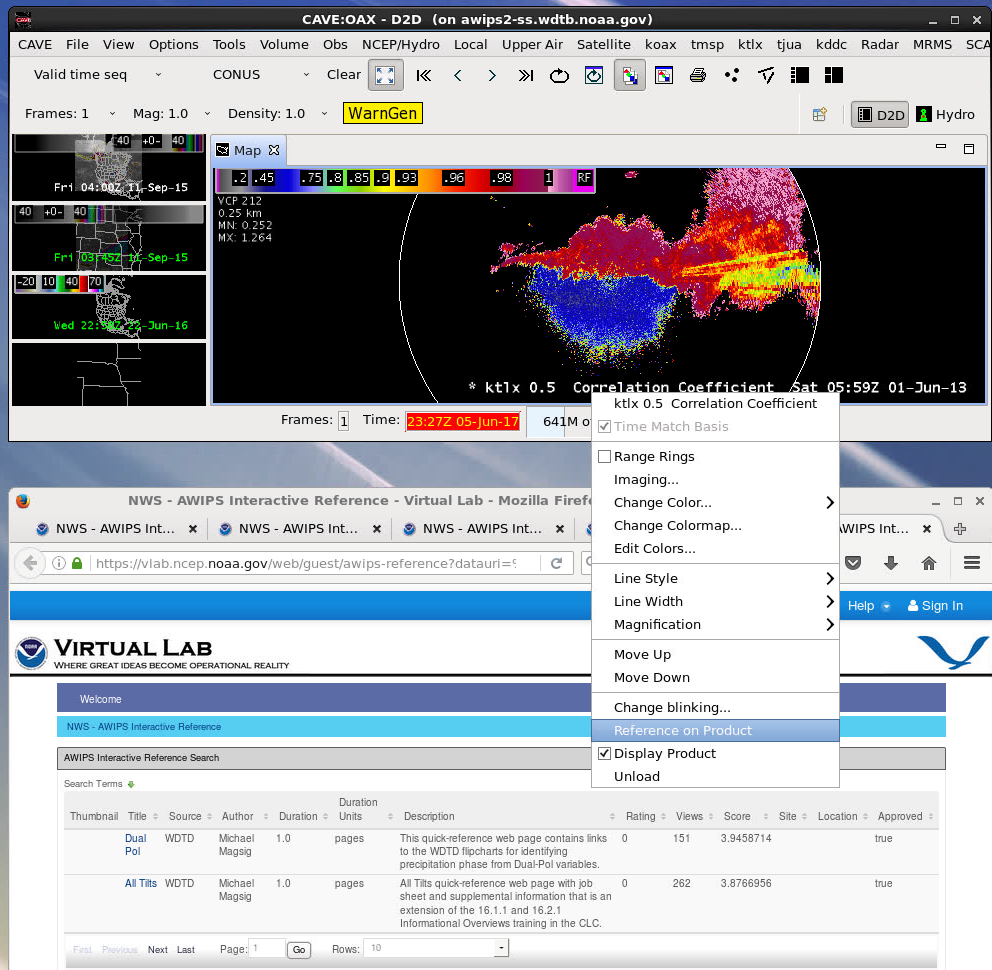The image size is (992, 970).
Task: Open the Satellite menu
Action: coord(604,44)
